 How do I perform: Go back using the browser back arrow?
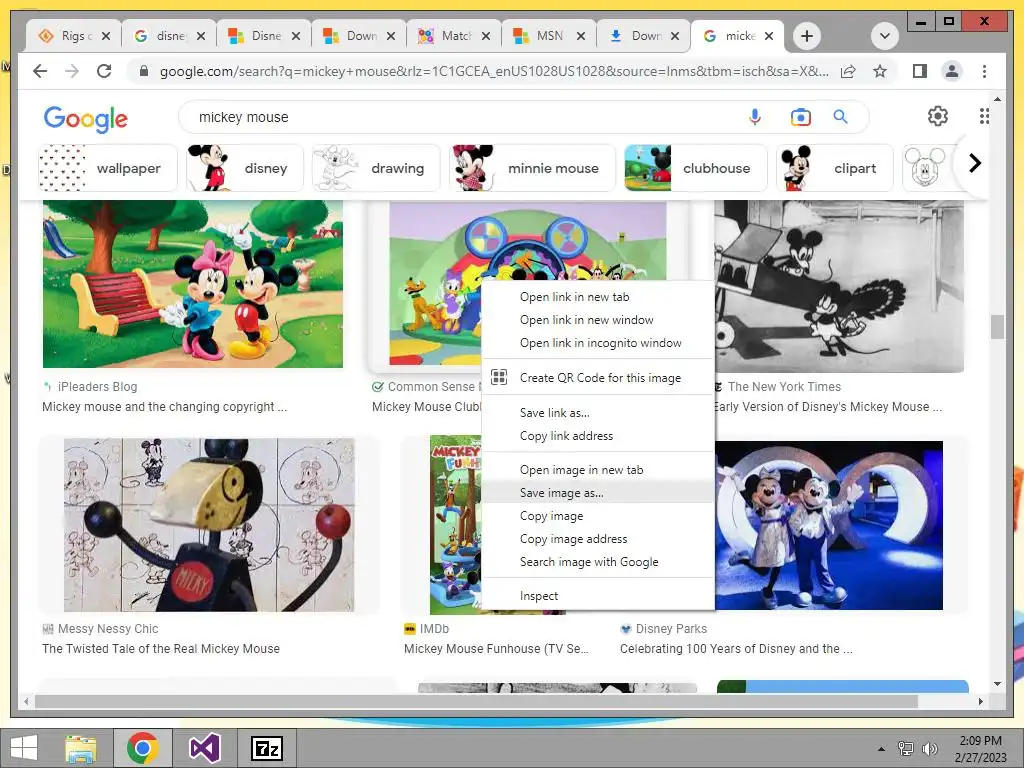tap(40, 71)
